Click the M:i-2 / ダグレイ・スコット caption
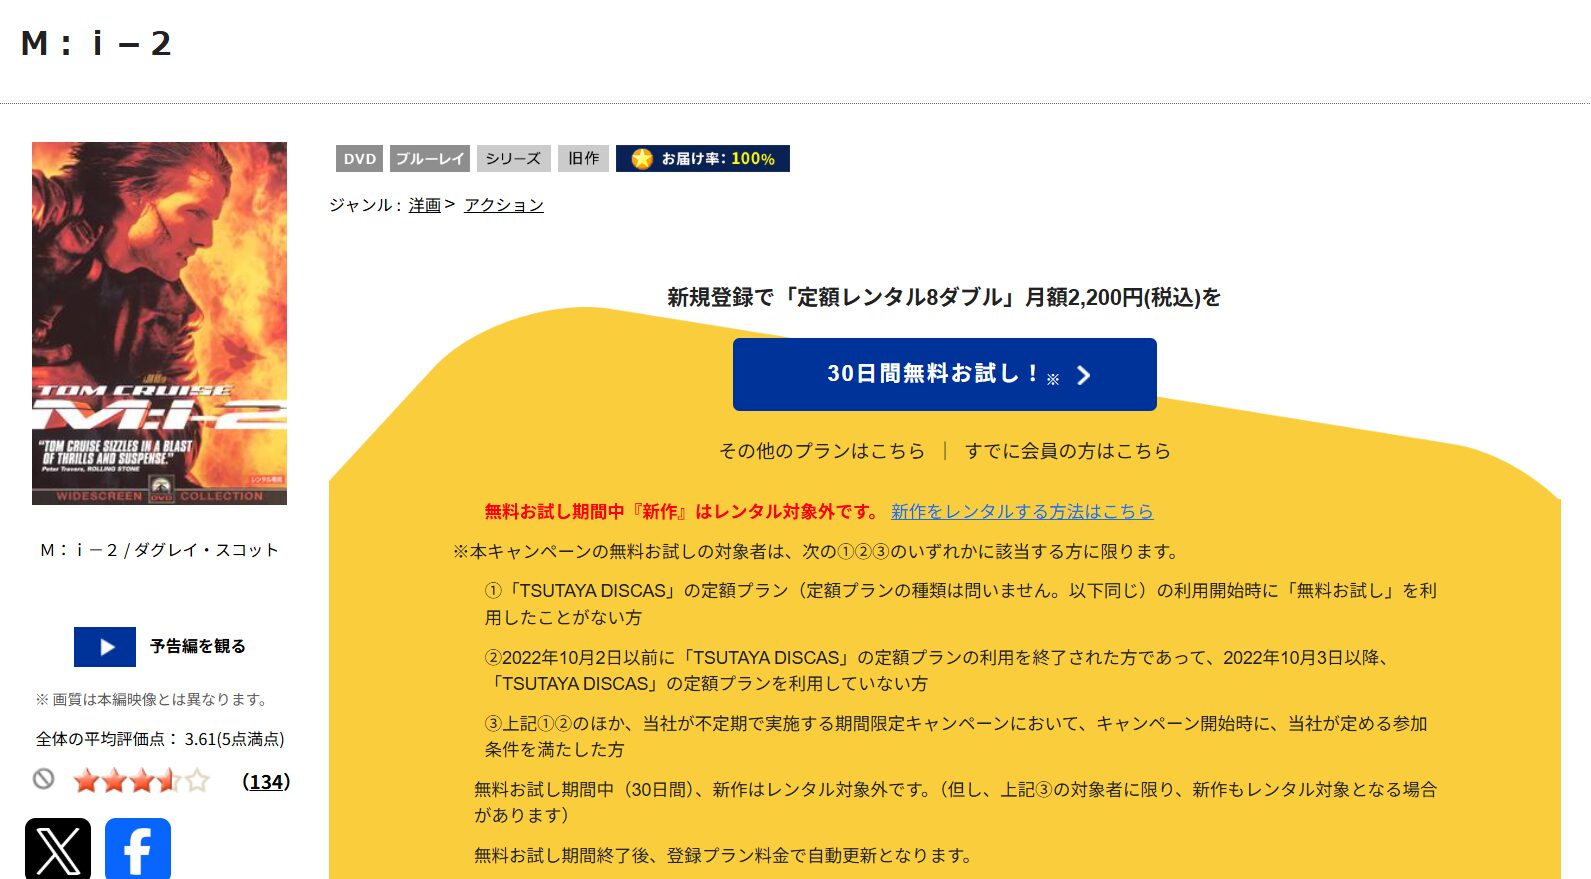 click(159, 550)
